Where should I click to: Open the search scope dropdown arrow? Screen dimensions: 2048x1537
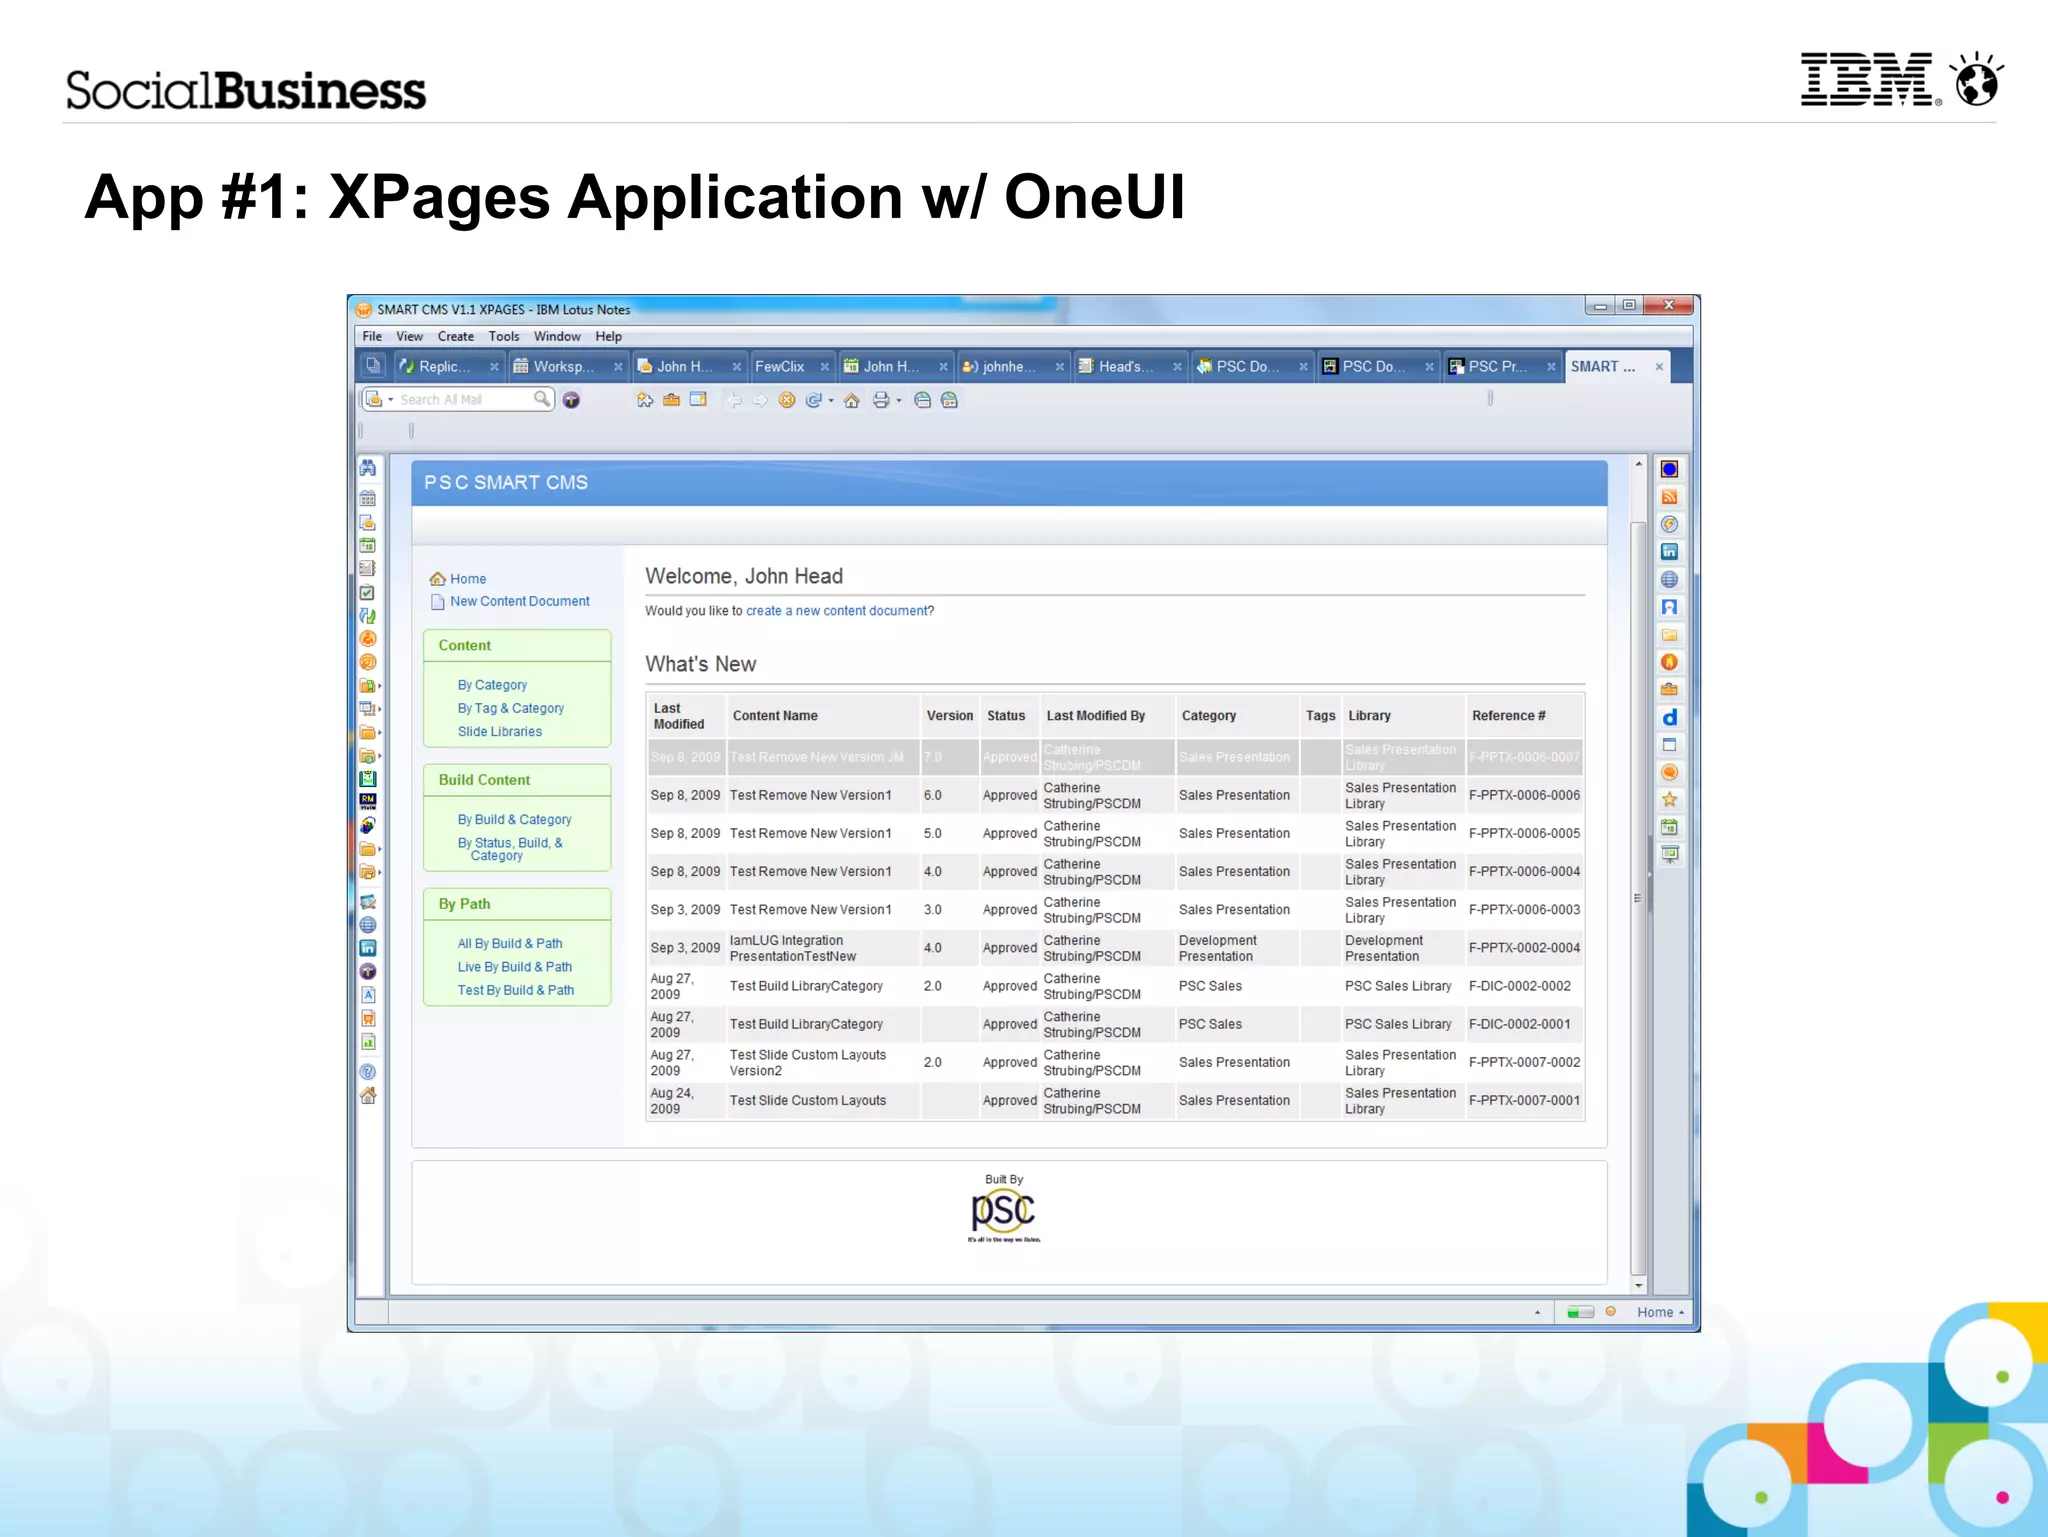391,400
